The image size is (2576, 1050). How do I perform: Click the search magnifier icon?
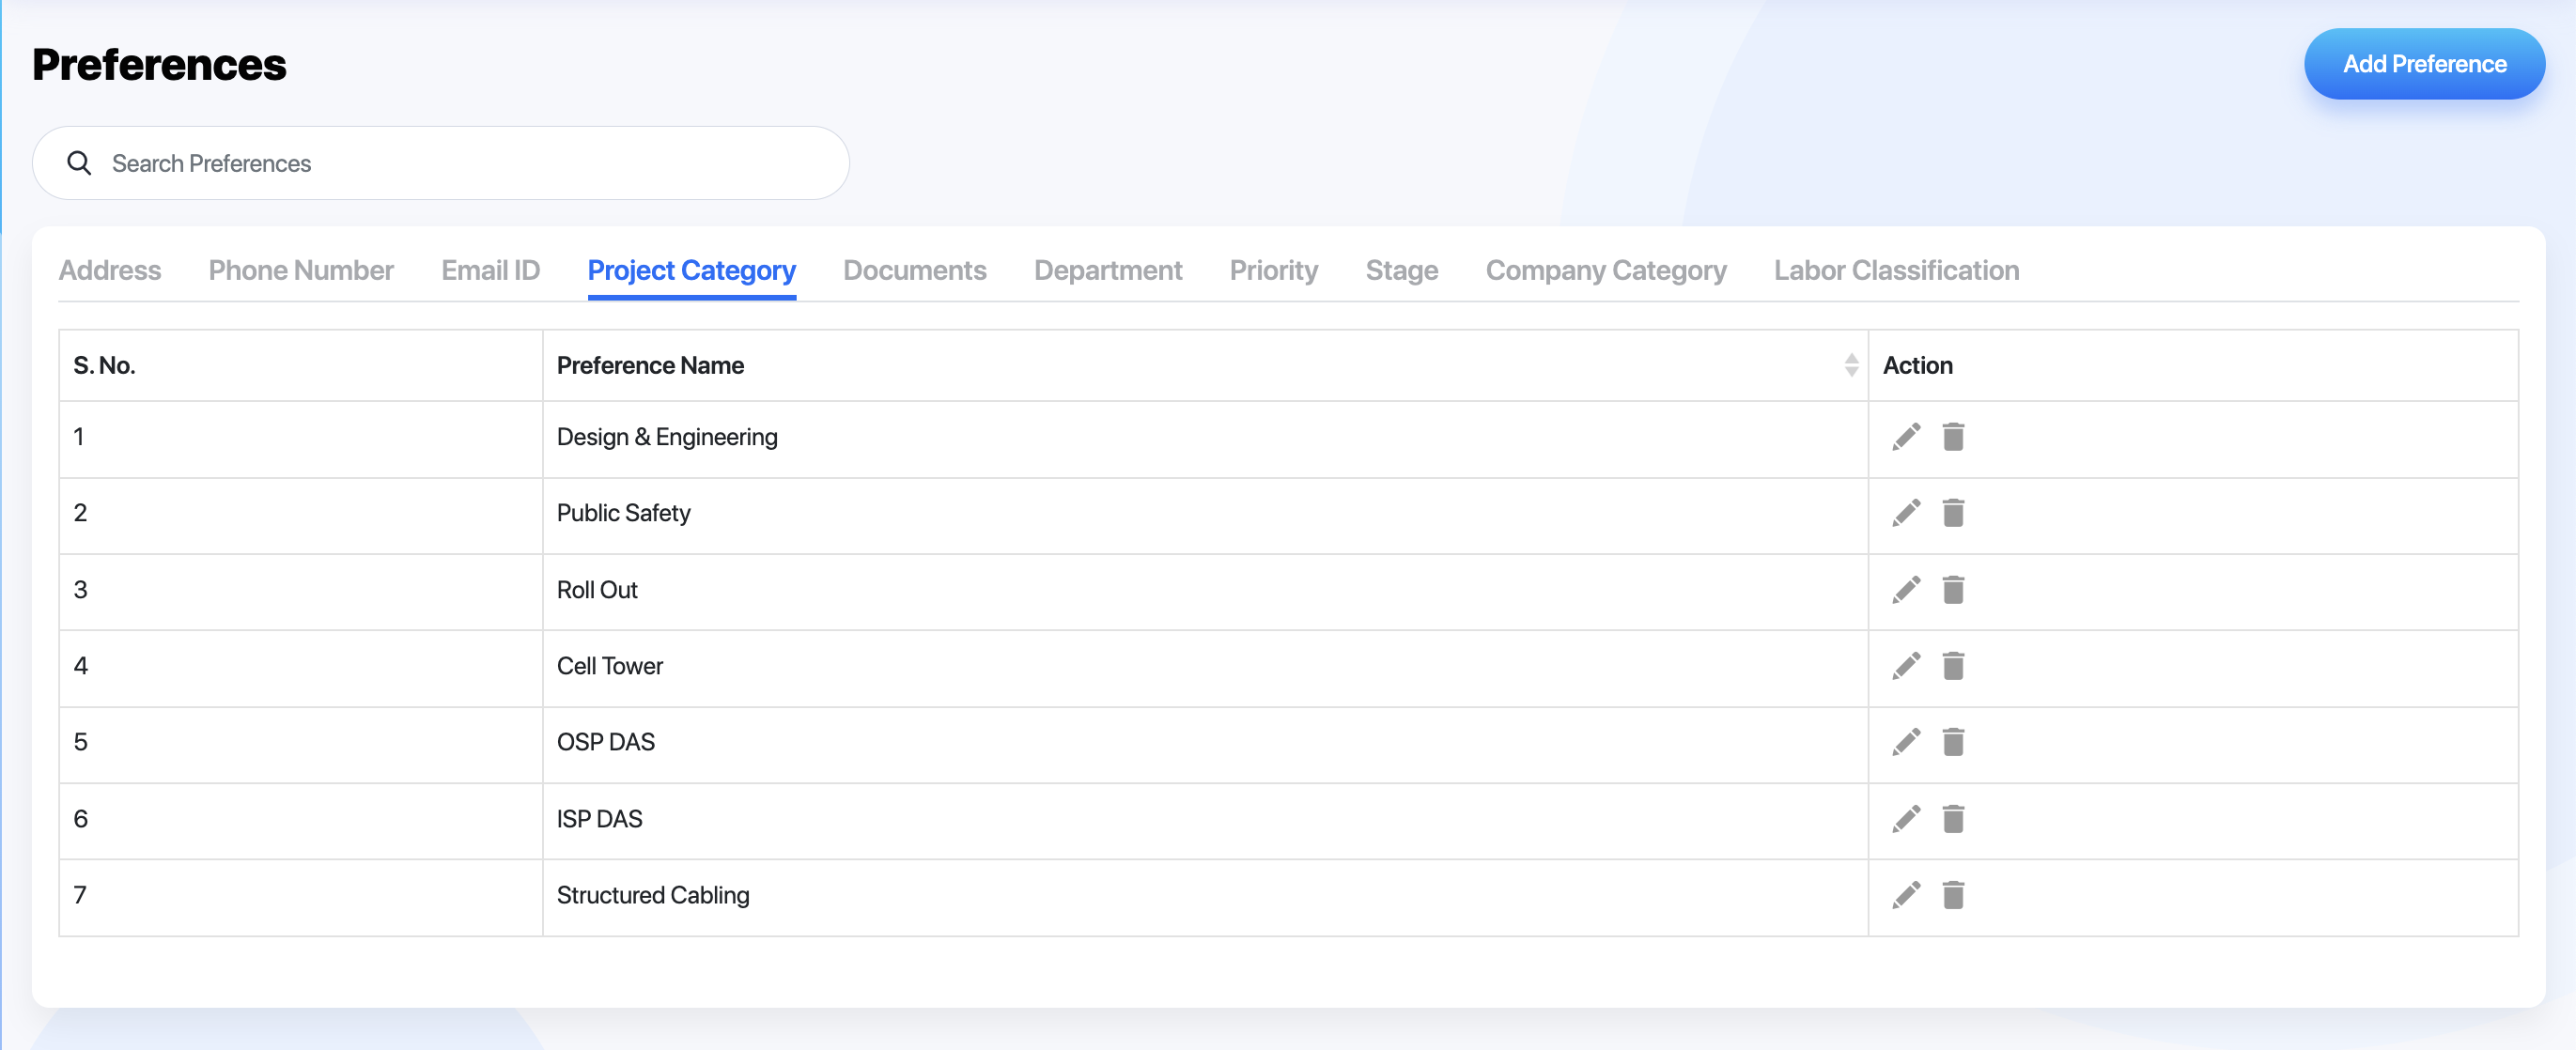79,163
